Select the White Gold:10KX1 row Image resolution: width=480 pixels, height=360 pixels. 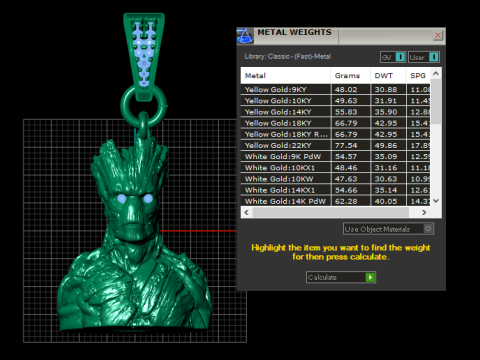(x=336, y=168)
